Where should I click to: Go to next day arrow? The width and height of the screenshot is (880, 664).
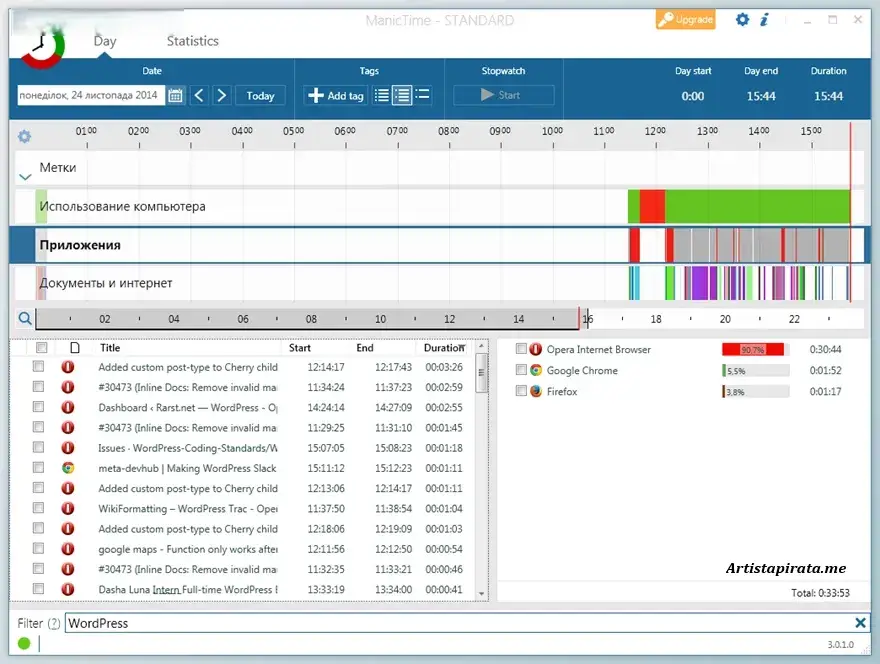[x=222, y=96]
